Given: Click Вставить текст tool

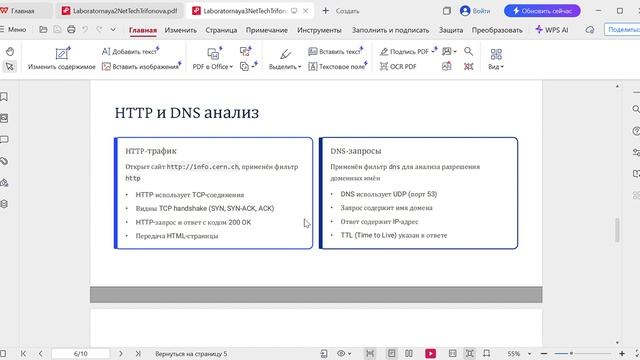Looking at the screenshot, I should (x=336, y=51).
